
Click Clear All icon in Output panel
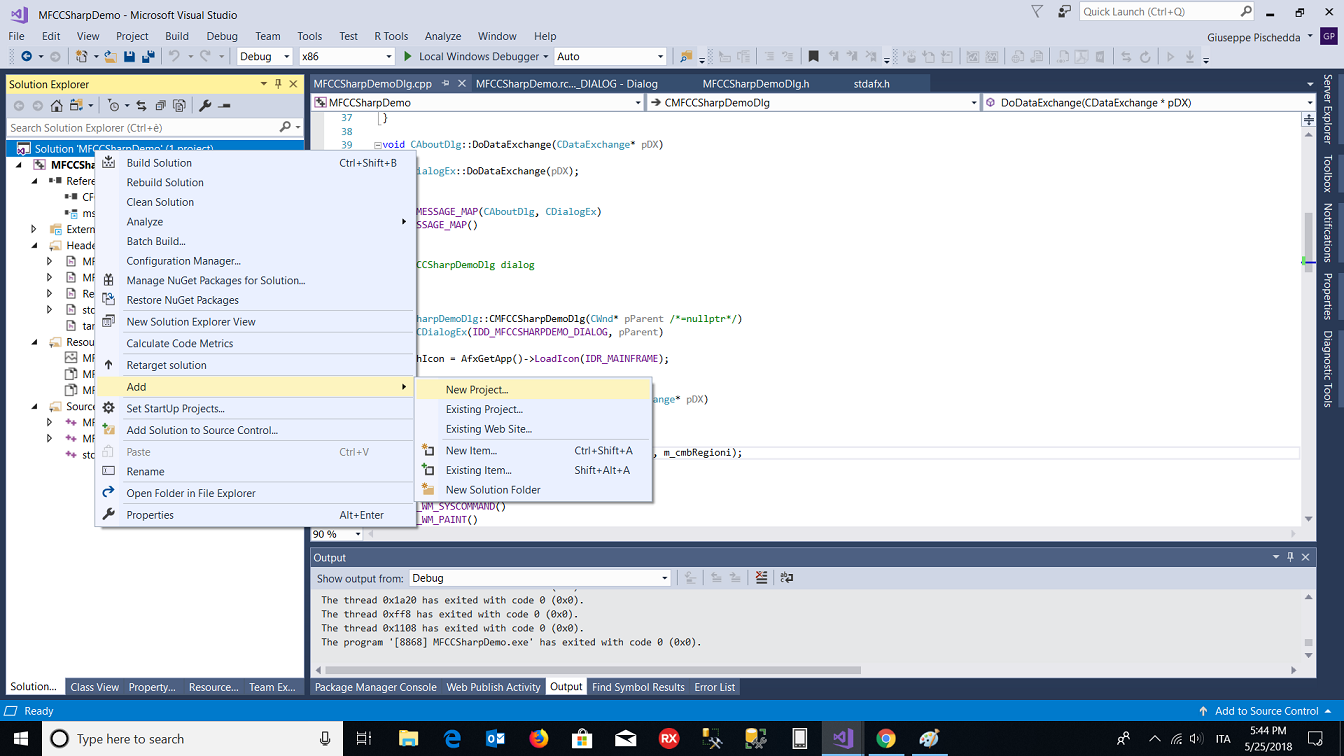pos(762,578)
